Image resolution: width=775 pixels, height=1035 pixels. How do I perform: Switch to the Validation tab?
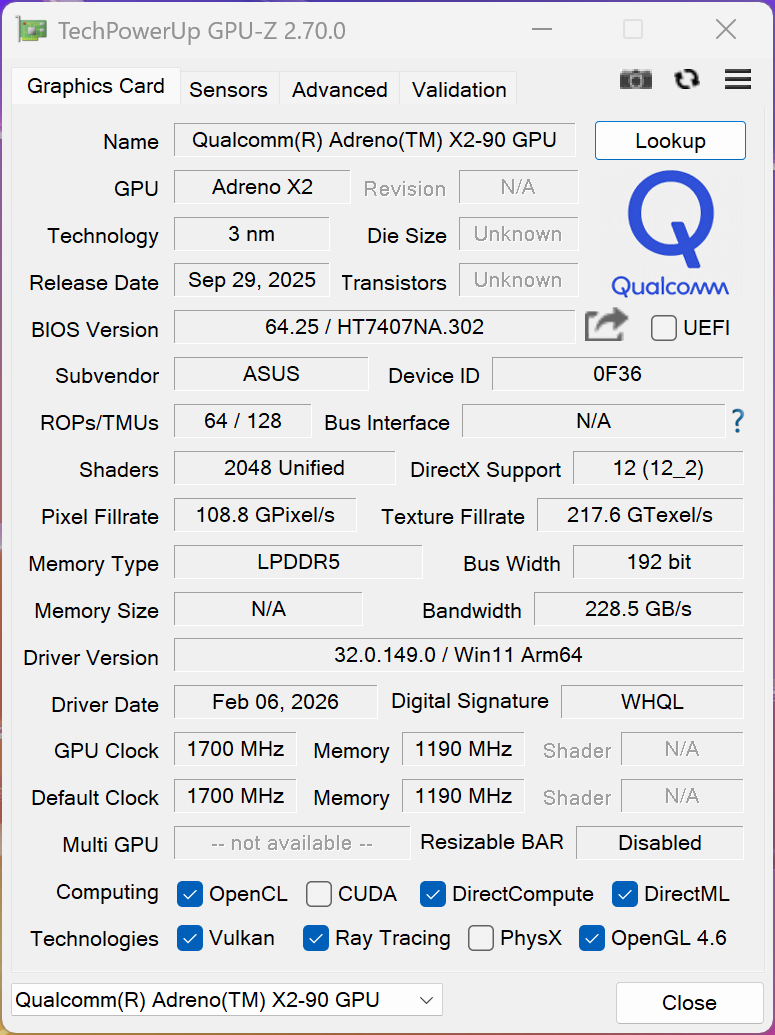[x=459, y=89]
